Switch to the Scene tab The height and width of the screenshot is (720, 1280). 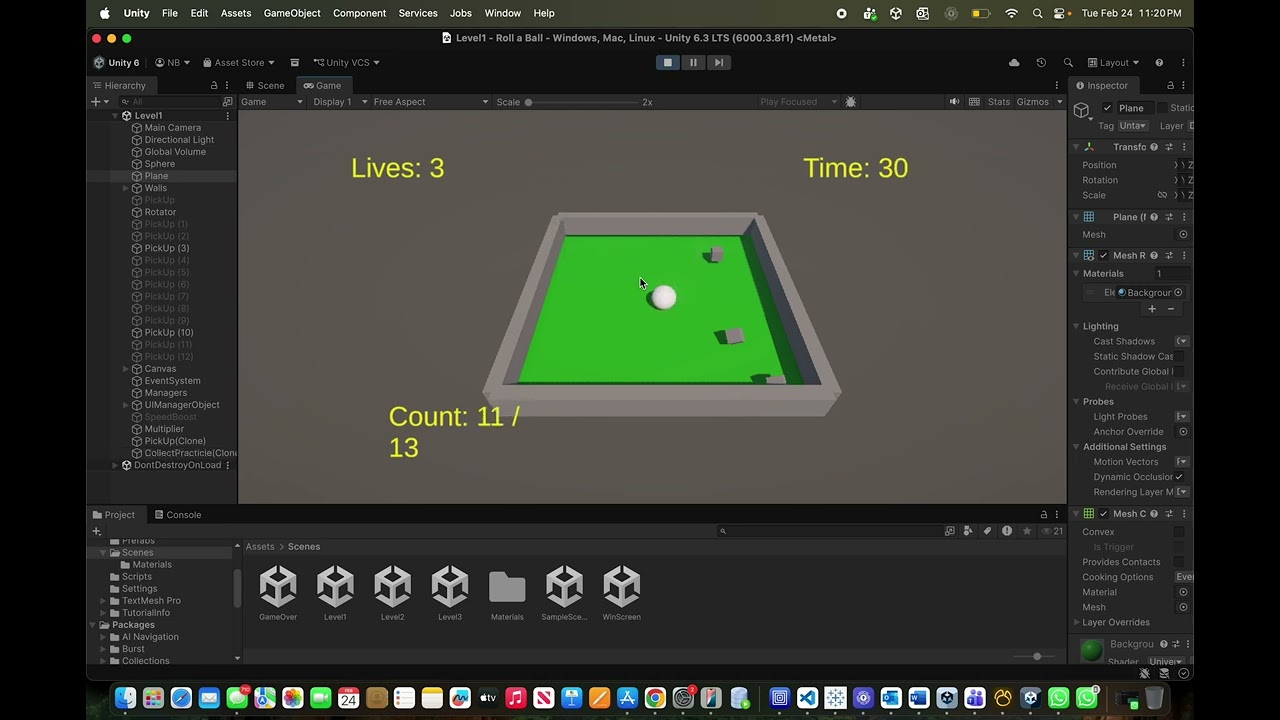265,85
